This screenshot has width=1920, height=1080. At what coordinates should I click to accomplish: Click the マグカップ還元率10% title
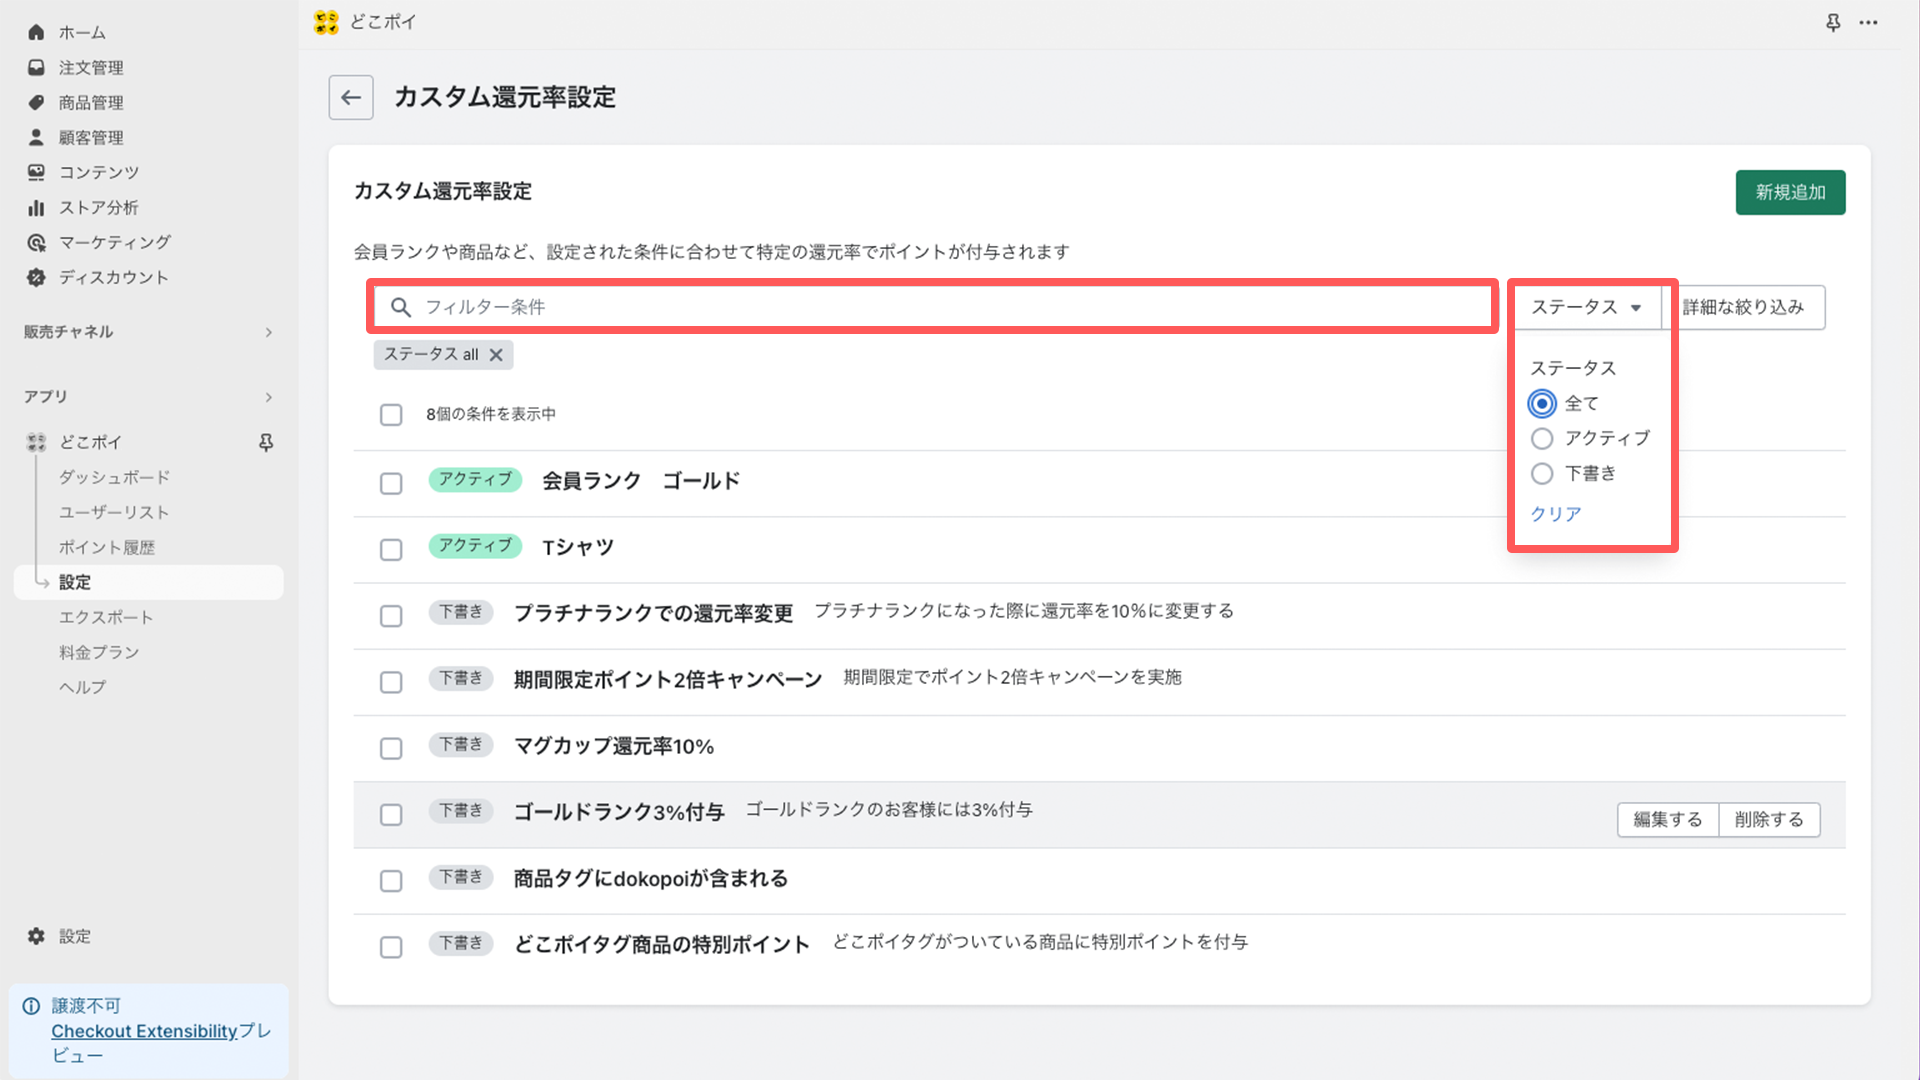tap(614, 746)
